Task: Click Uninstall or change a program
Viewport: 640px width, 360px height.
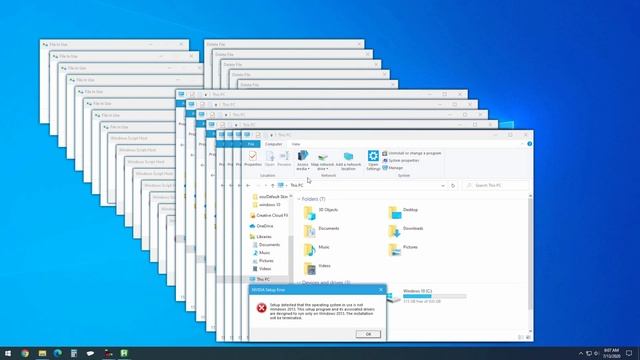Action: tap(412, 153)
